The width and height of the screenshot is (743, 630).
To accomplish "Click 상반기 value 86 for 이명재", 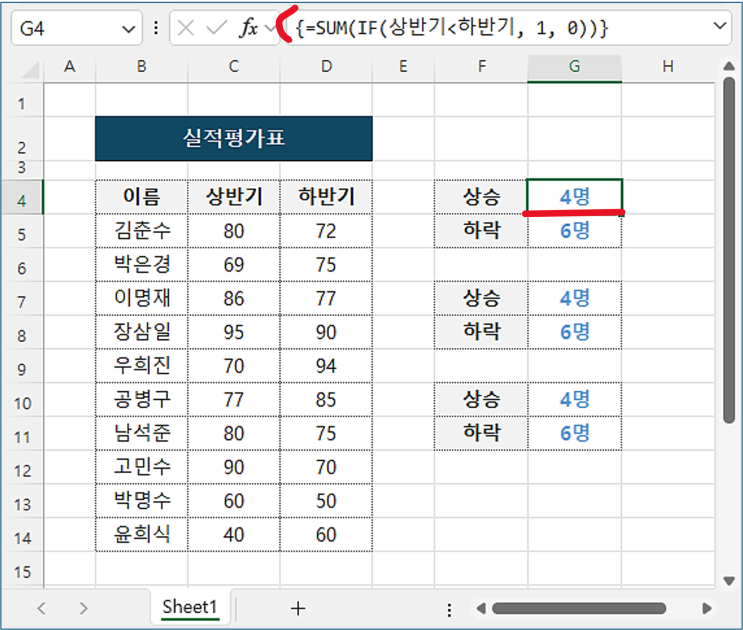I will point(234,298).
